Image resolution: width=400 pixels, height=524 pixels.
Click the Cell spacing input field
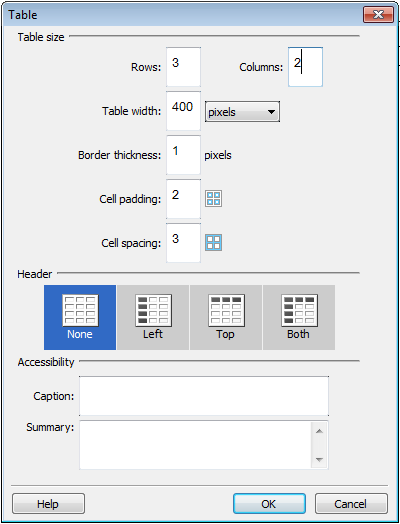point(183,243)
